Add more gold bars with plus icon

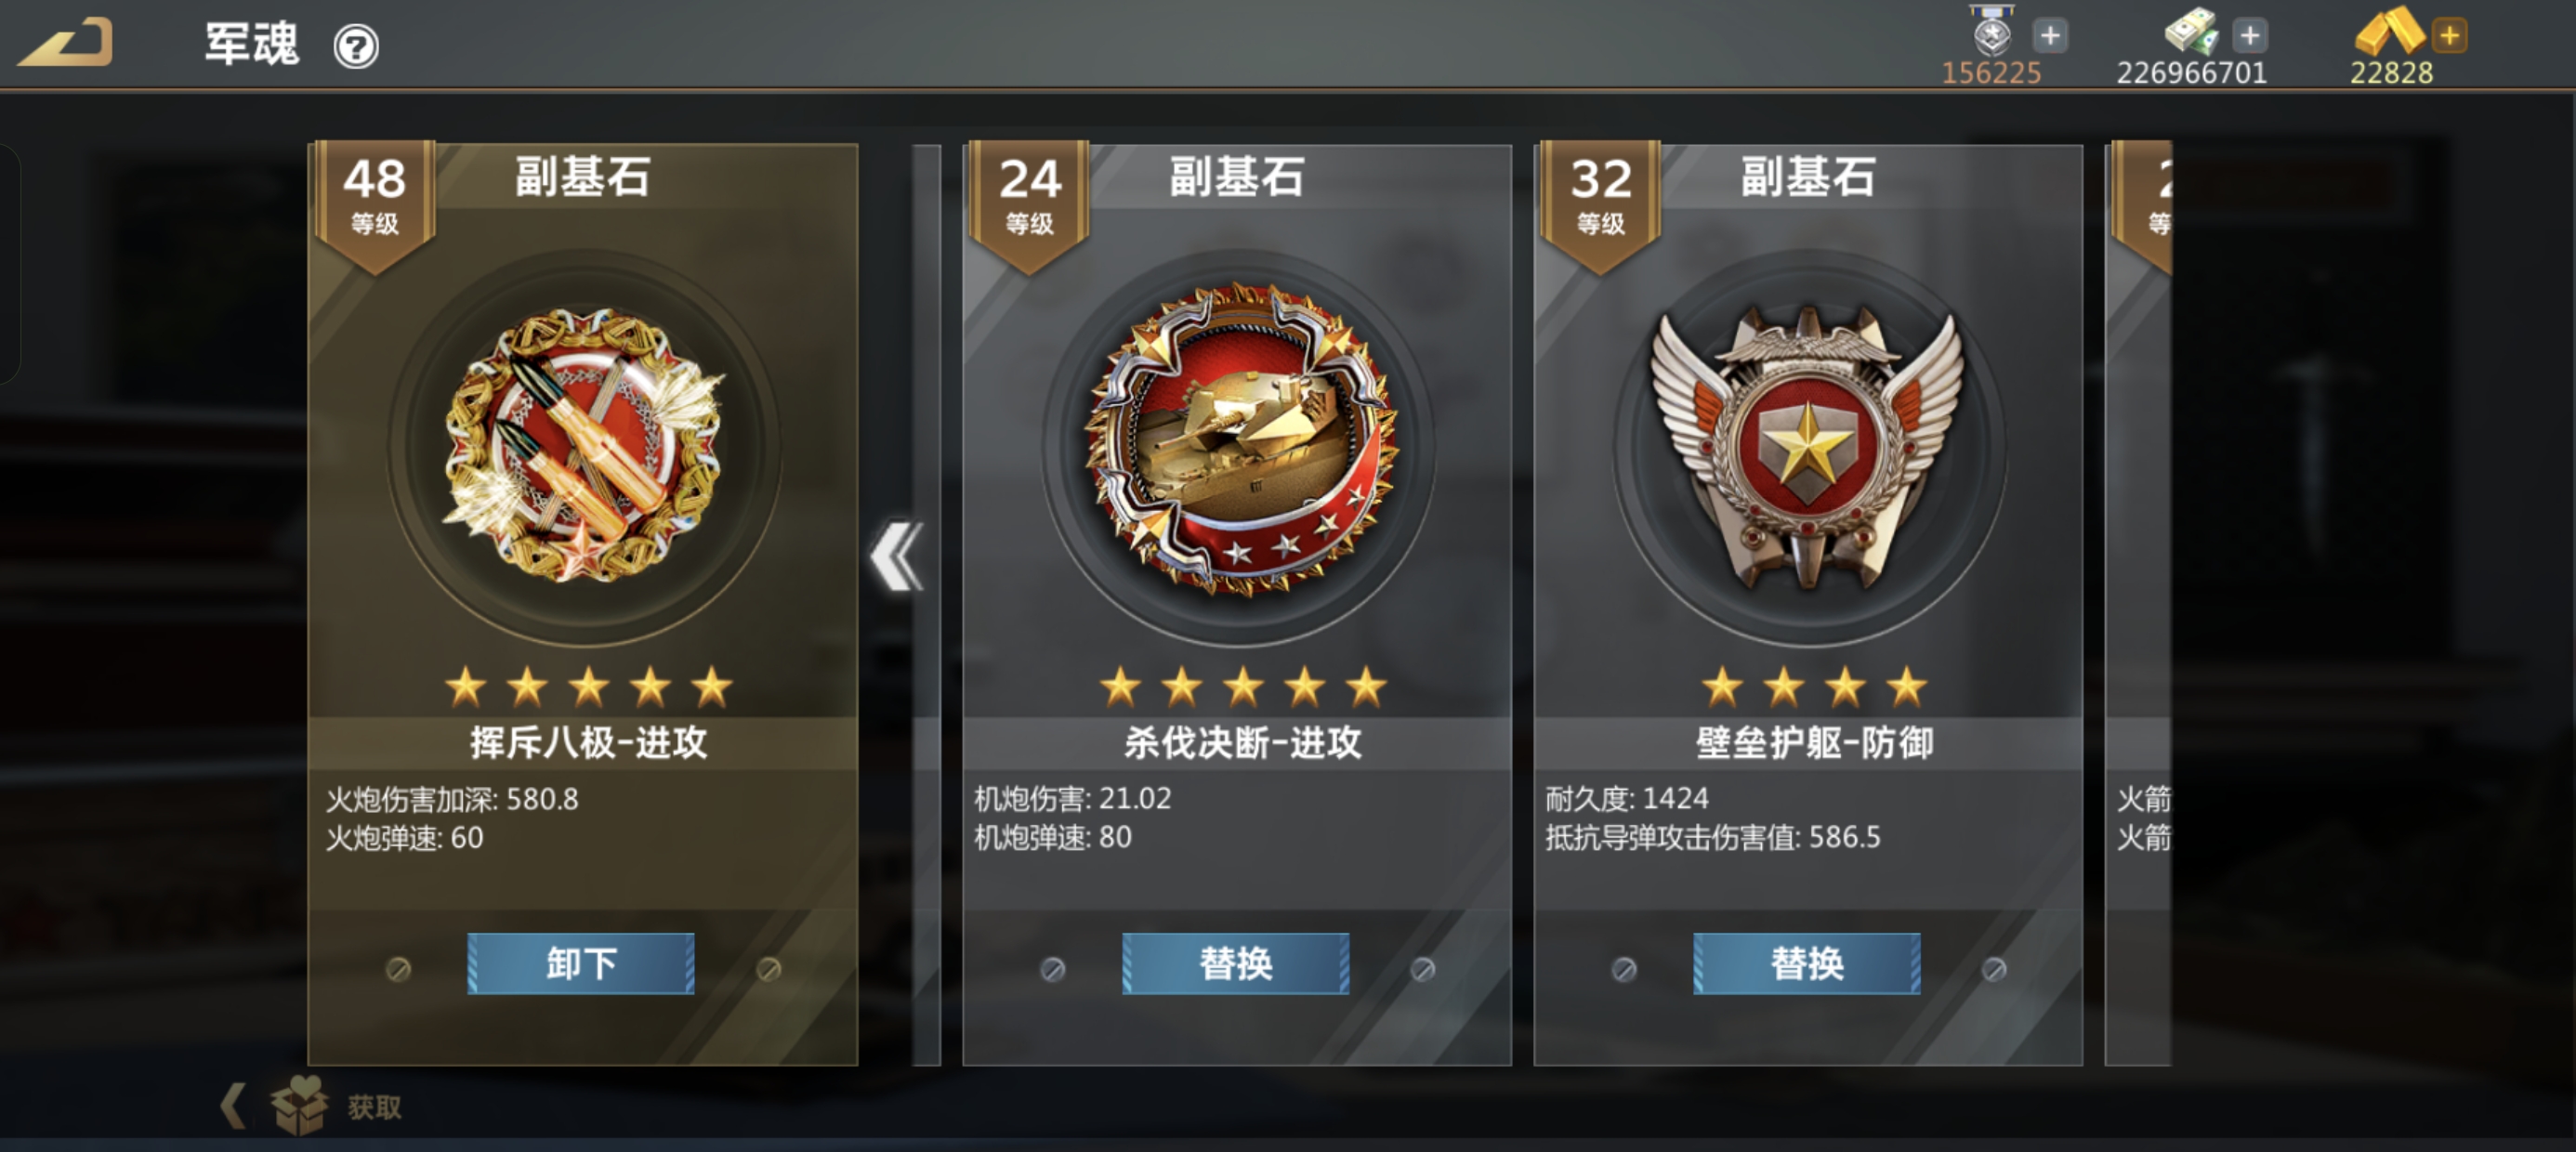point(2449,36)
